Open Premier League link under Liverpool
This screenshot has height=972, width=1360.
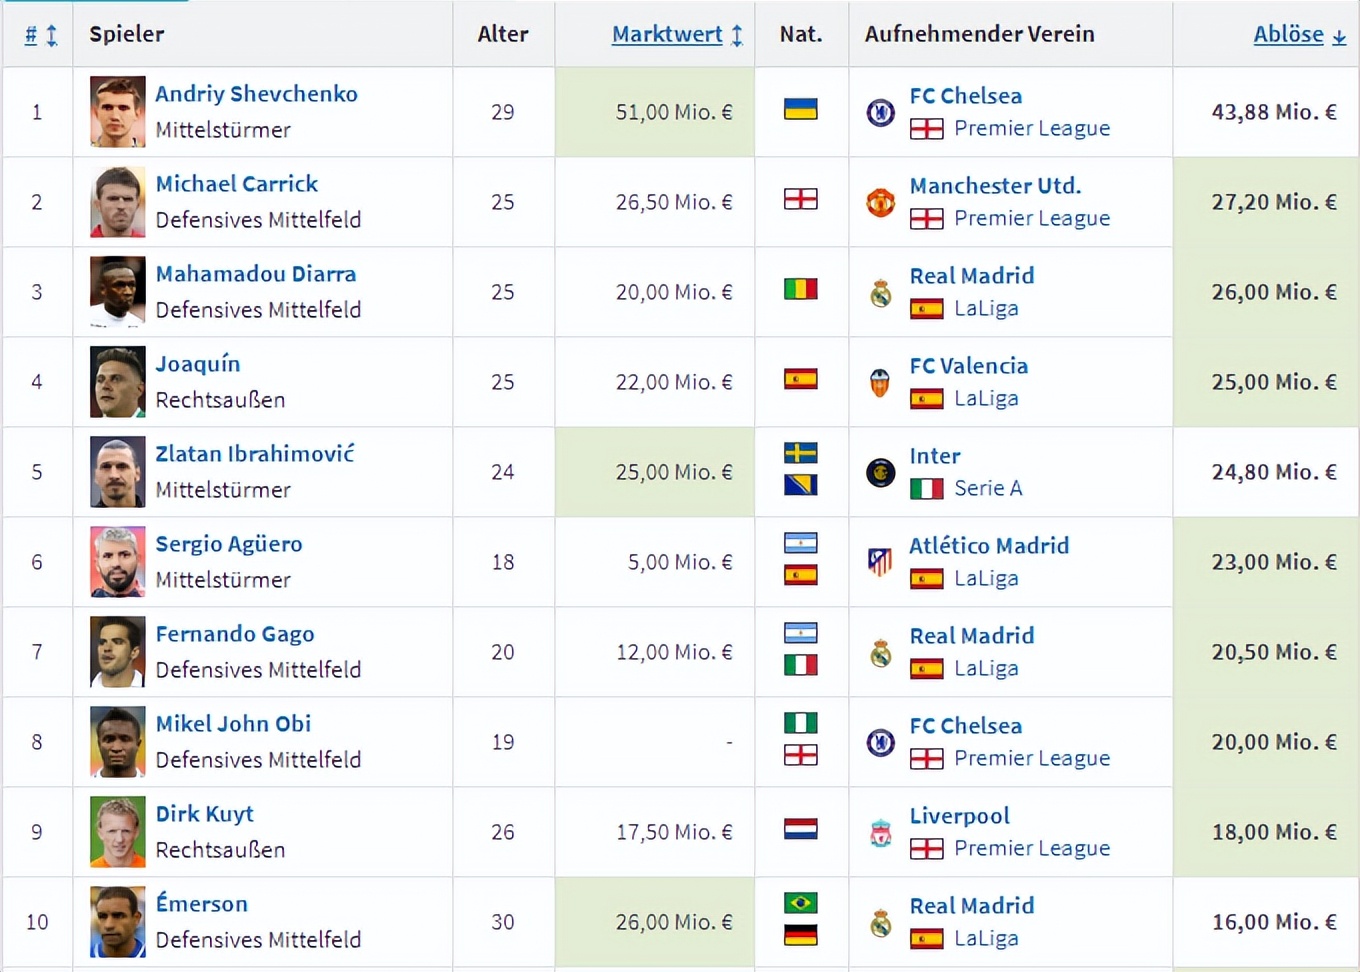(1031, 848)
